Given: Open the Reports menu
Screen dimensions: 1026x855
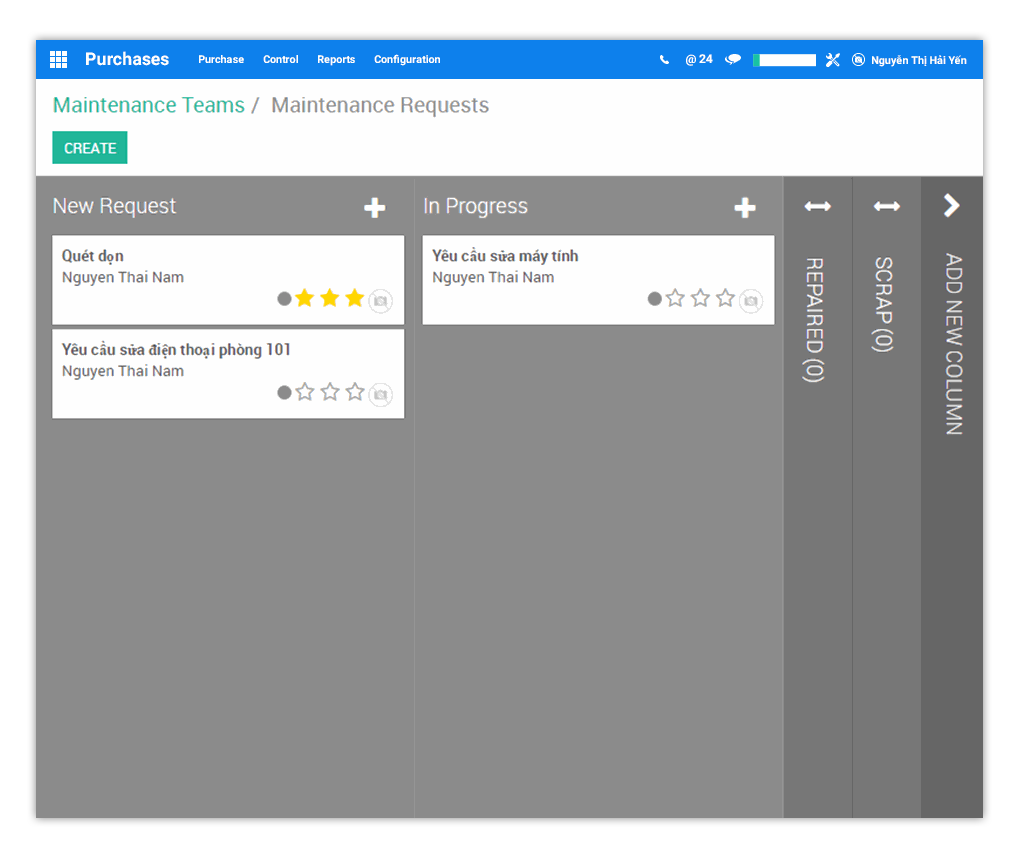Looking at the screenshot, I should [336, 59].
